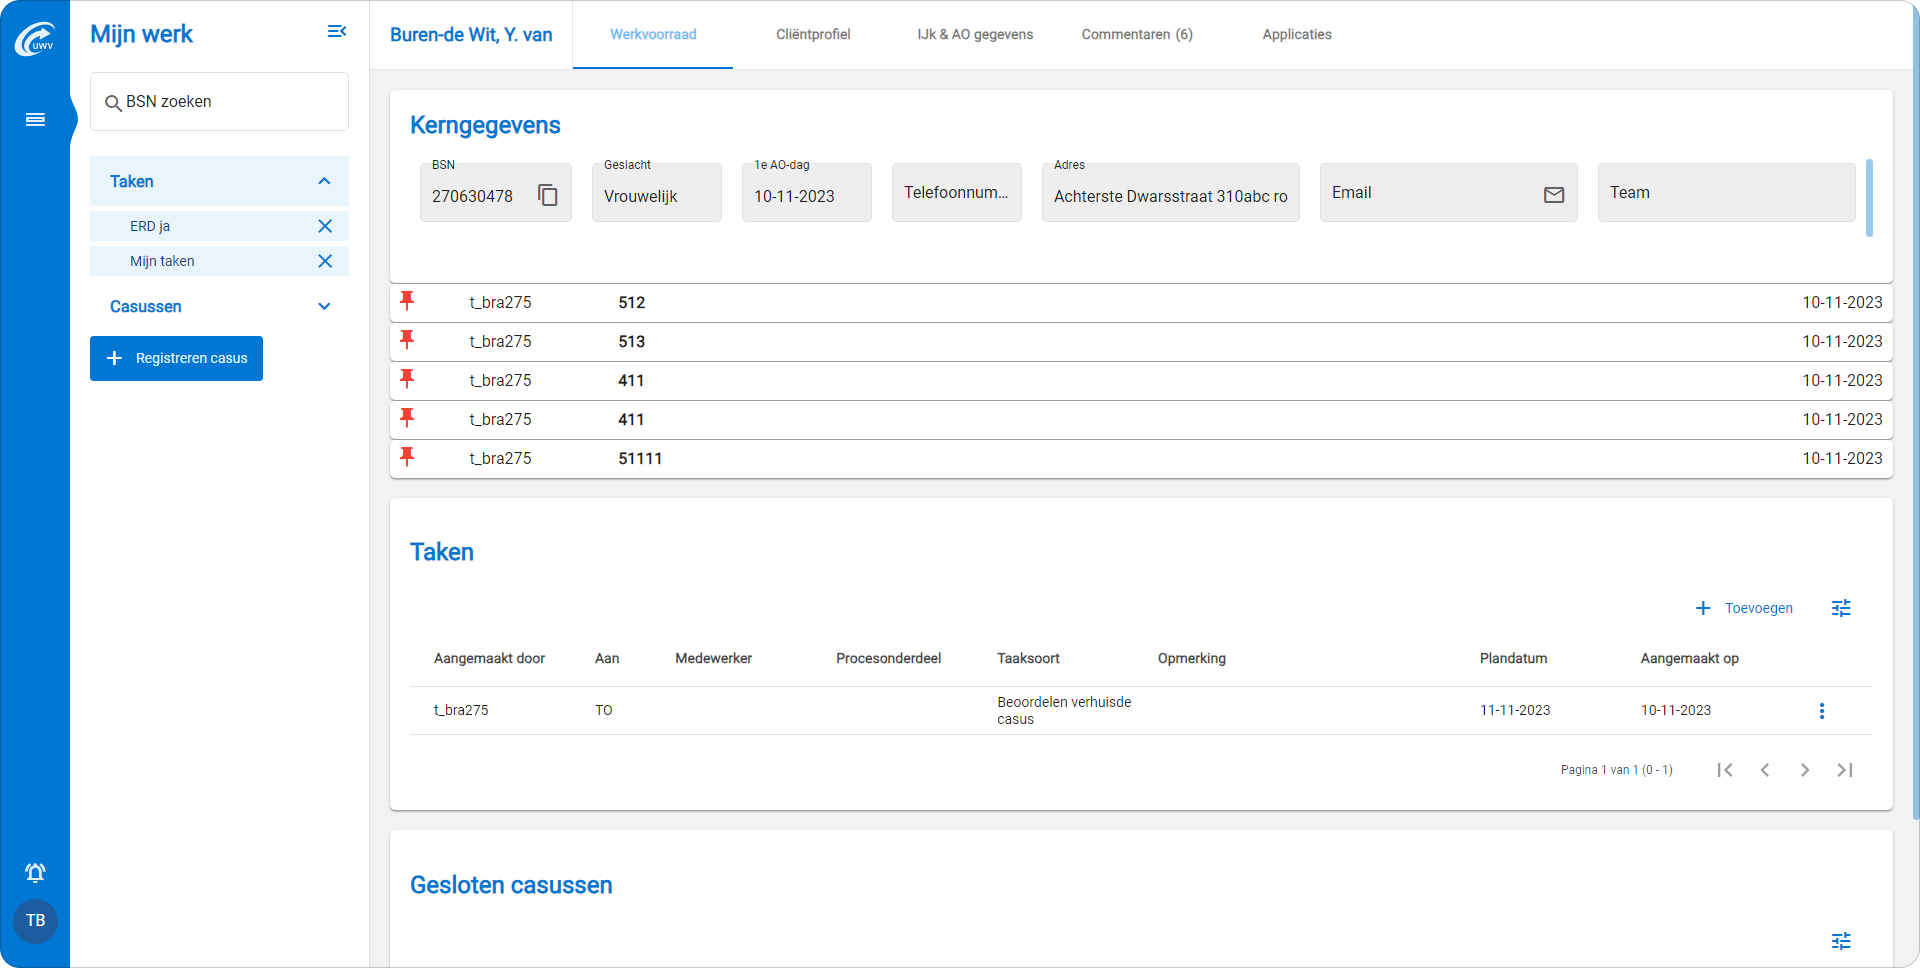Click the Team field
Image resolution: width=1920 pixels, height=968 pixels.
[x=1727, y=192]
